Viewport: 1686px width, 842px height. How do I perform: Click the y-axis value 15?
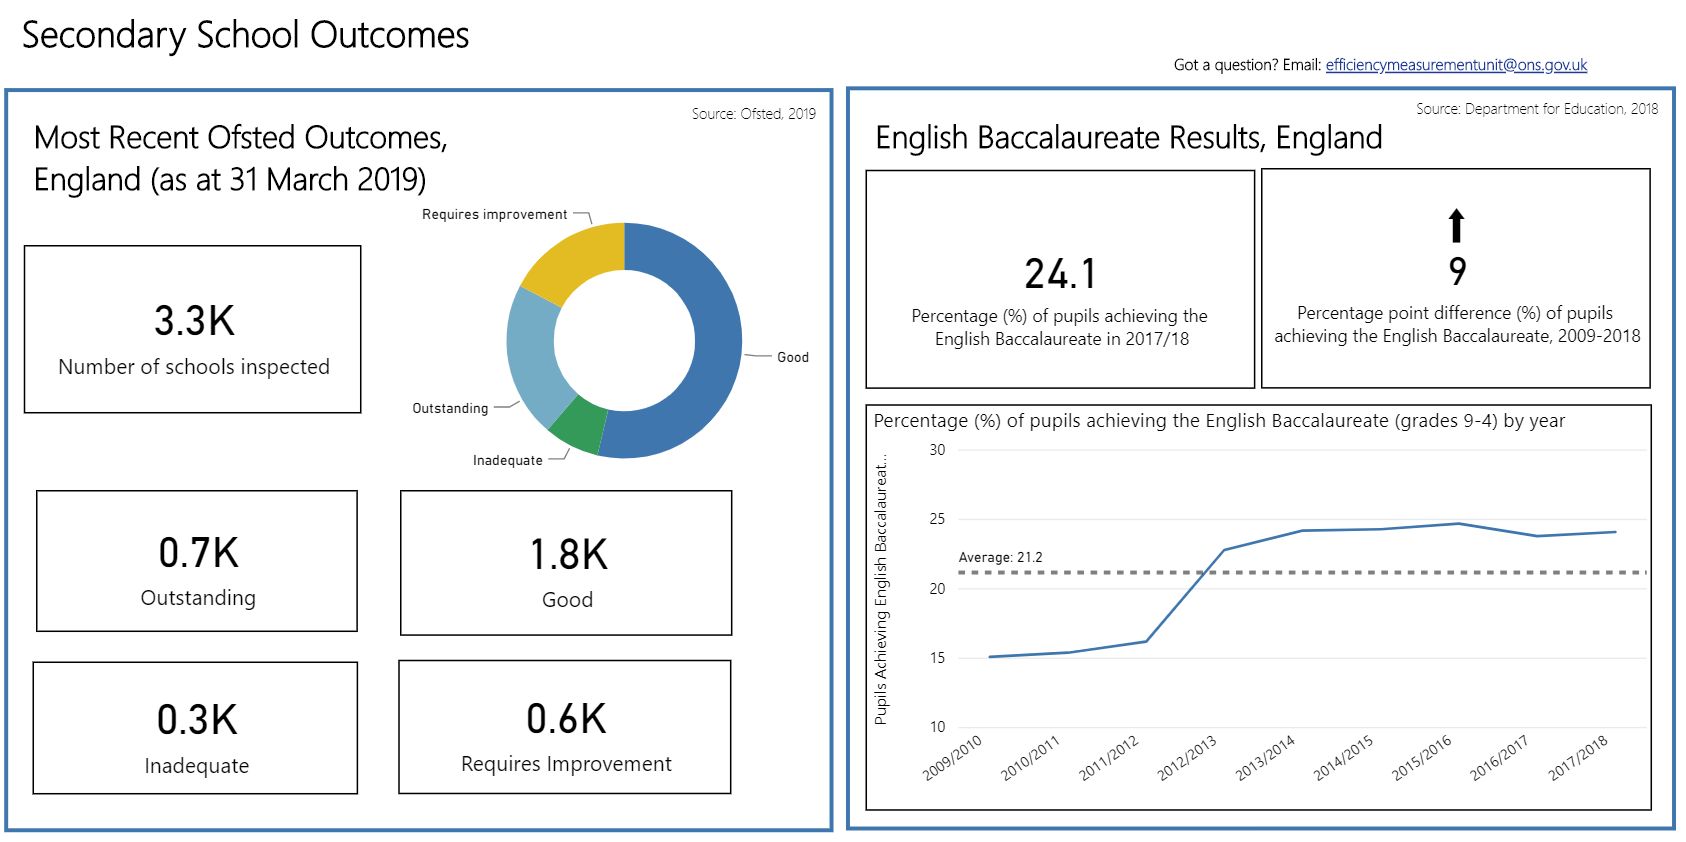(937, 658)
